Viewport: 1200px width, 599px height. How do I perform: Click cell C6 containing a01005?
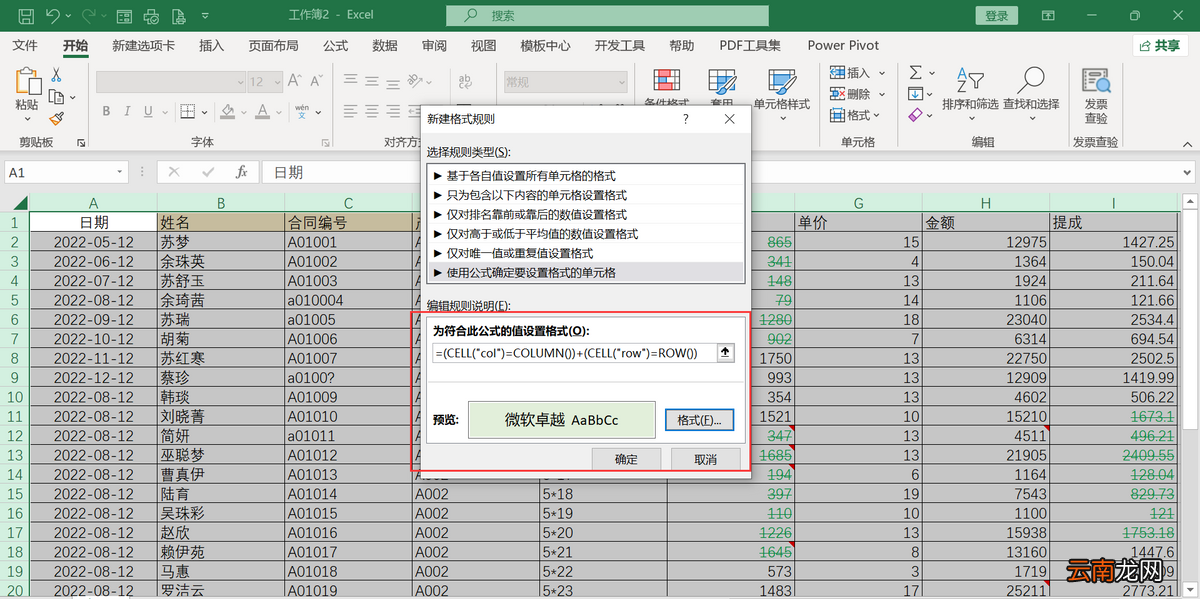tap(348, 320)
